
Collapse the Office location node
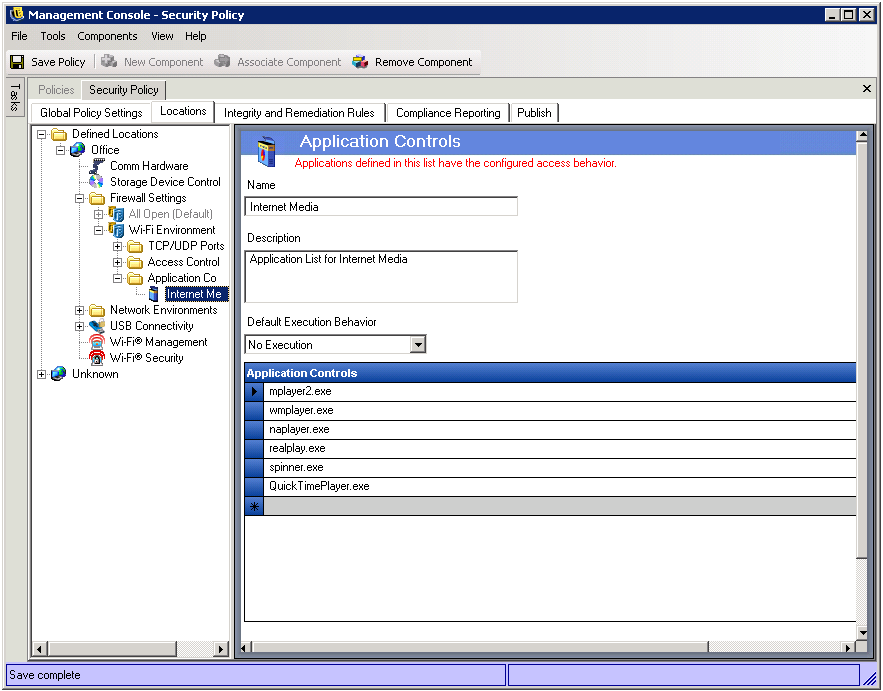tap(60, 150)
